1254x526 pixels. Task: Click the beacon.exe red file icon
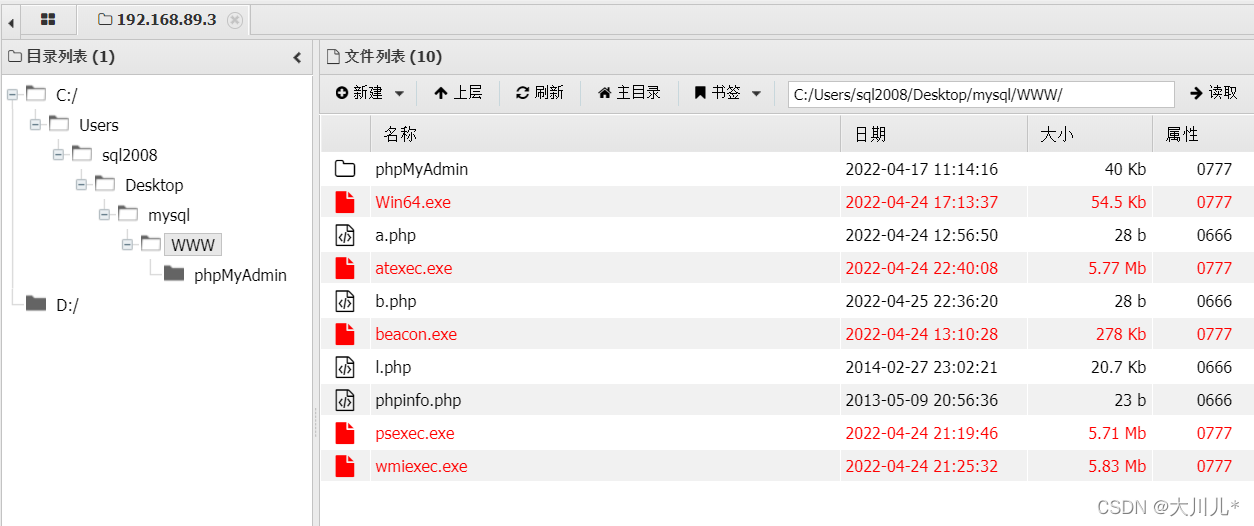345,334
